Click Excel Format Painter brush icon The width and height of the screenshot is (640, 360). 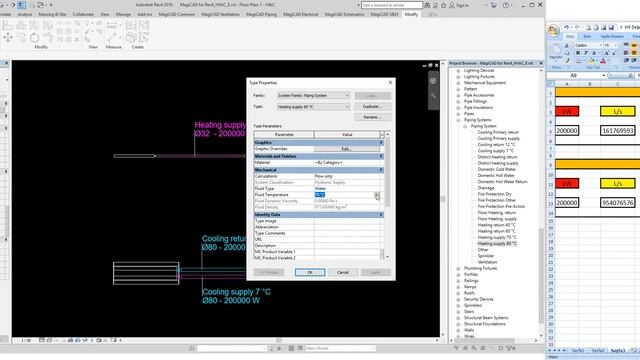[x=567, y=60]
